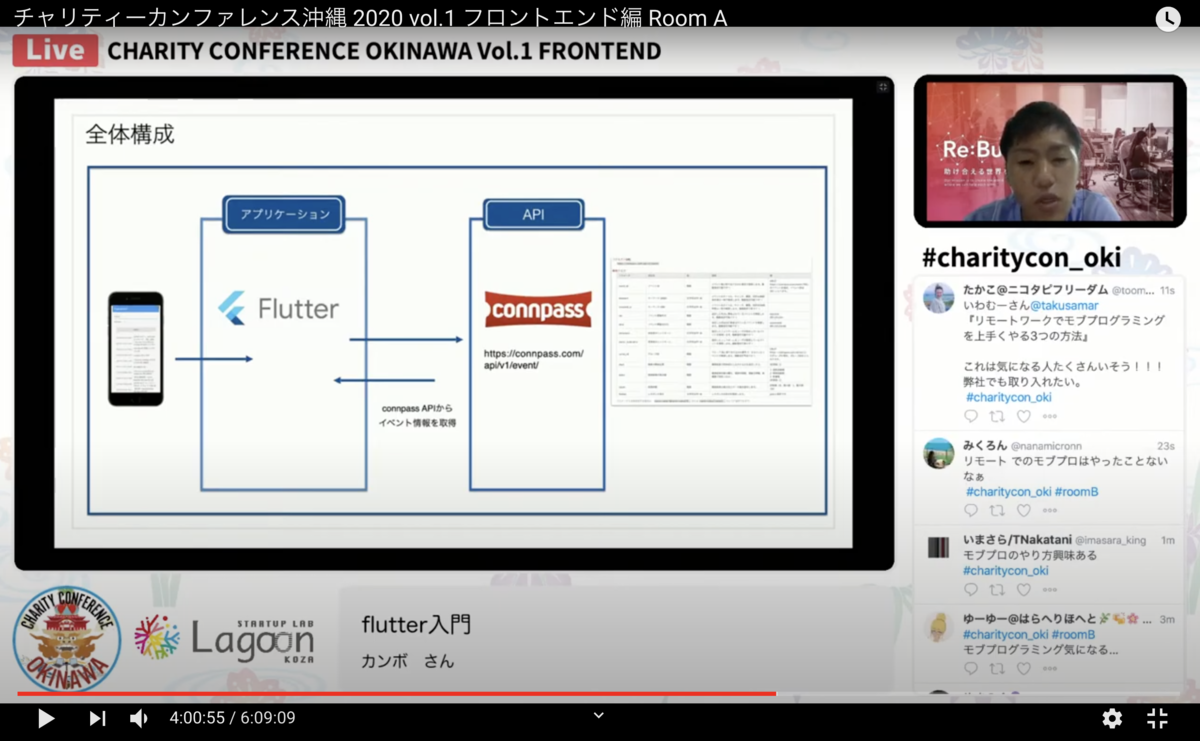Click the API label box
Viewport: 1200px width, 741px height.
pyautogui.click(x=533, y=214)
